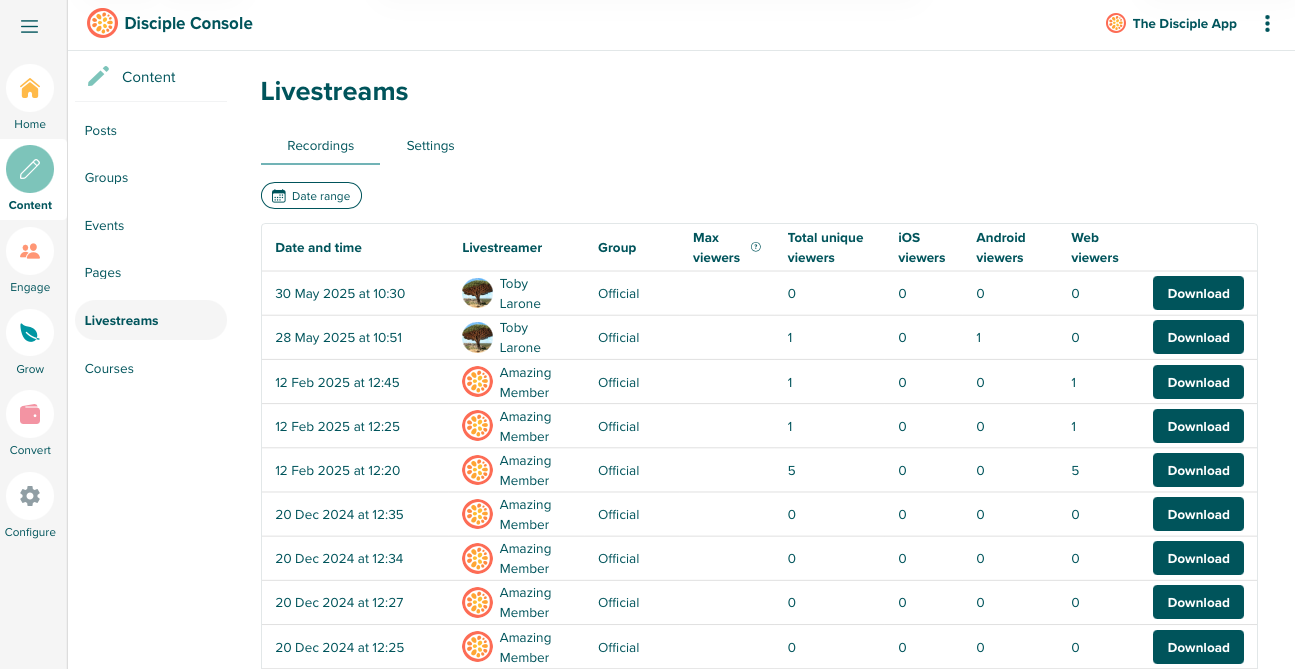
Task: Download the 30 May 2025 recording
Action: 1198,293
